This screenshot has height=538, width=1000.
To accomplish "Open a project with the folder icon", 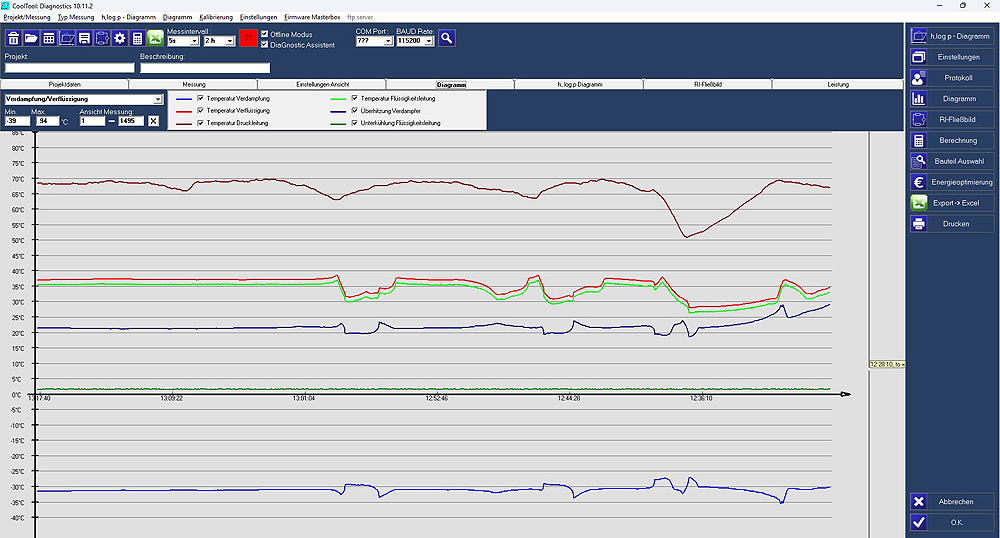I will pos(31,38).
